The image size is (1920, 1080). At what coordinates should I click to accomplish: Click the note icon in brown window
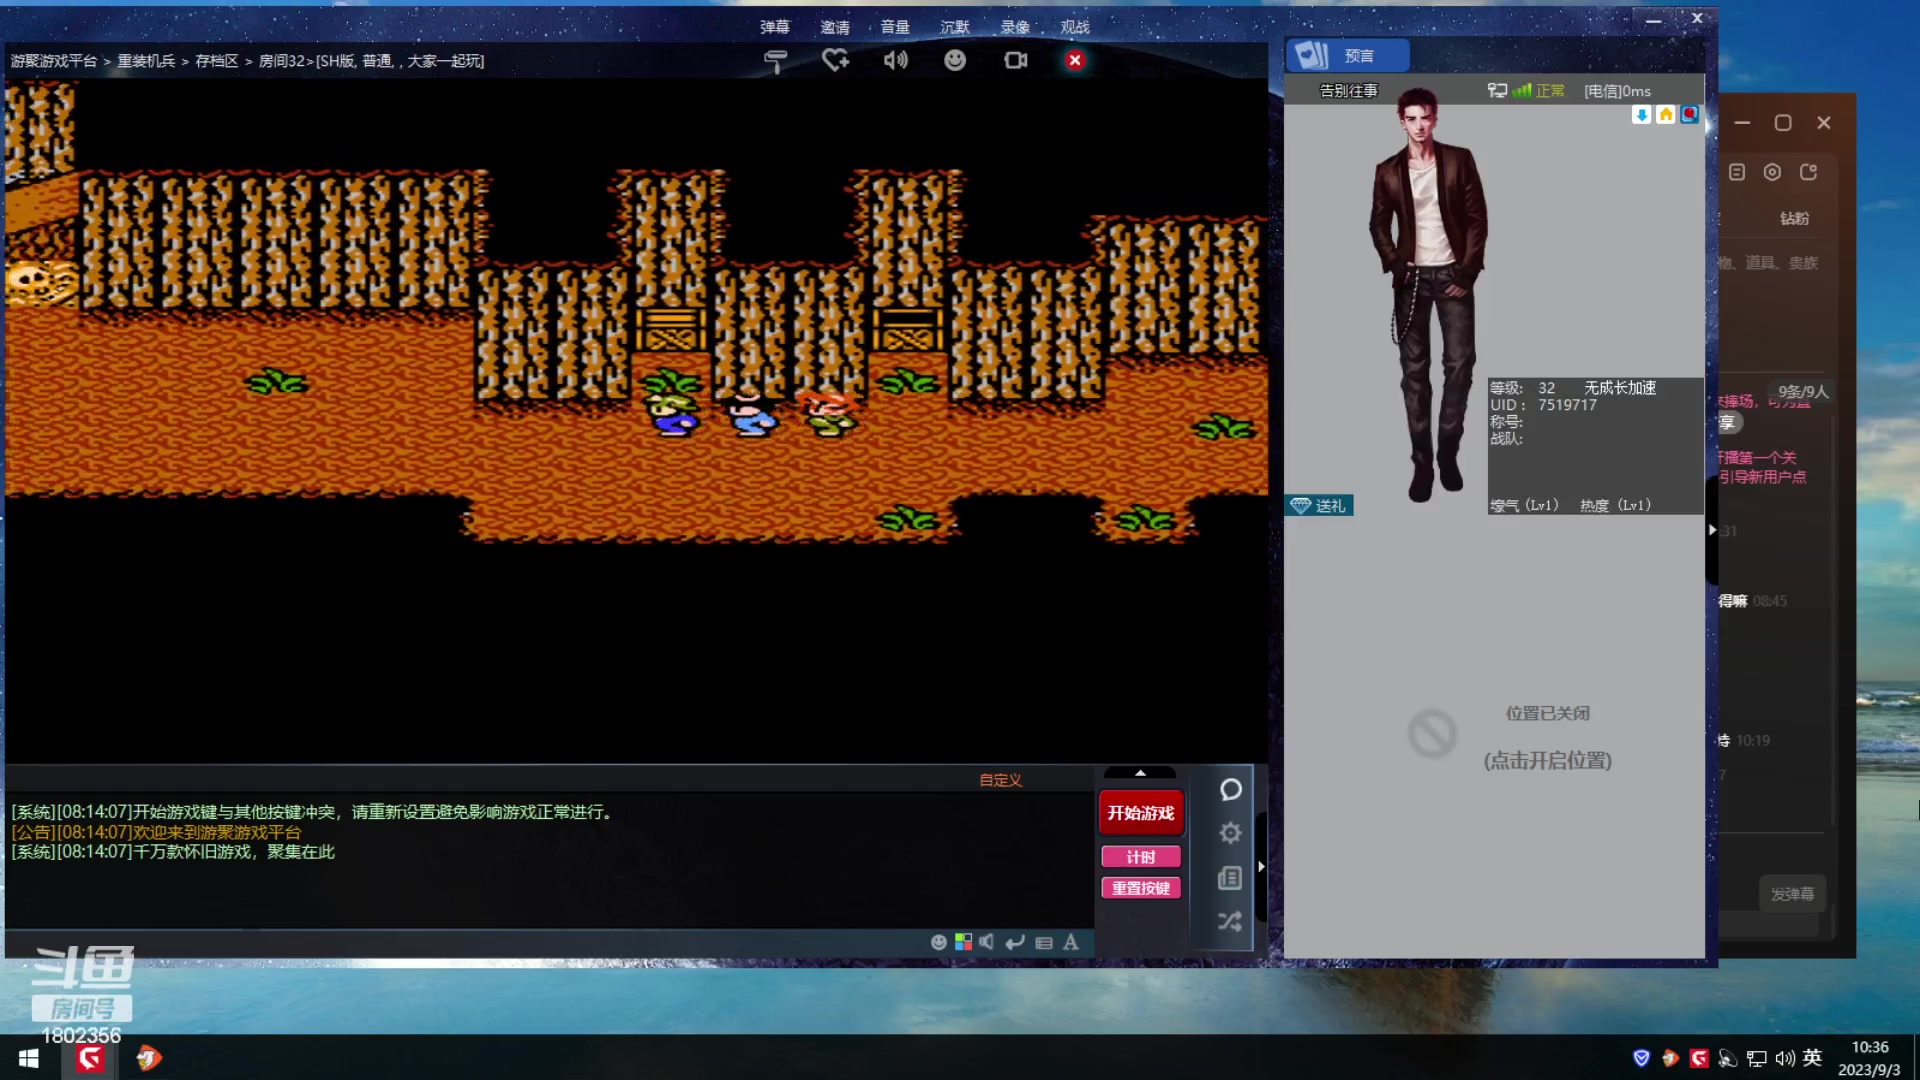[x=1737, y=172]
